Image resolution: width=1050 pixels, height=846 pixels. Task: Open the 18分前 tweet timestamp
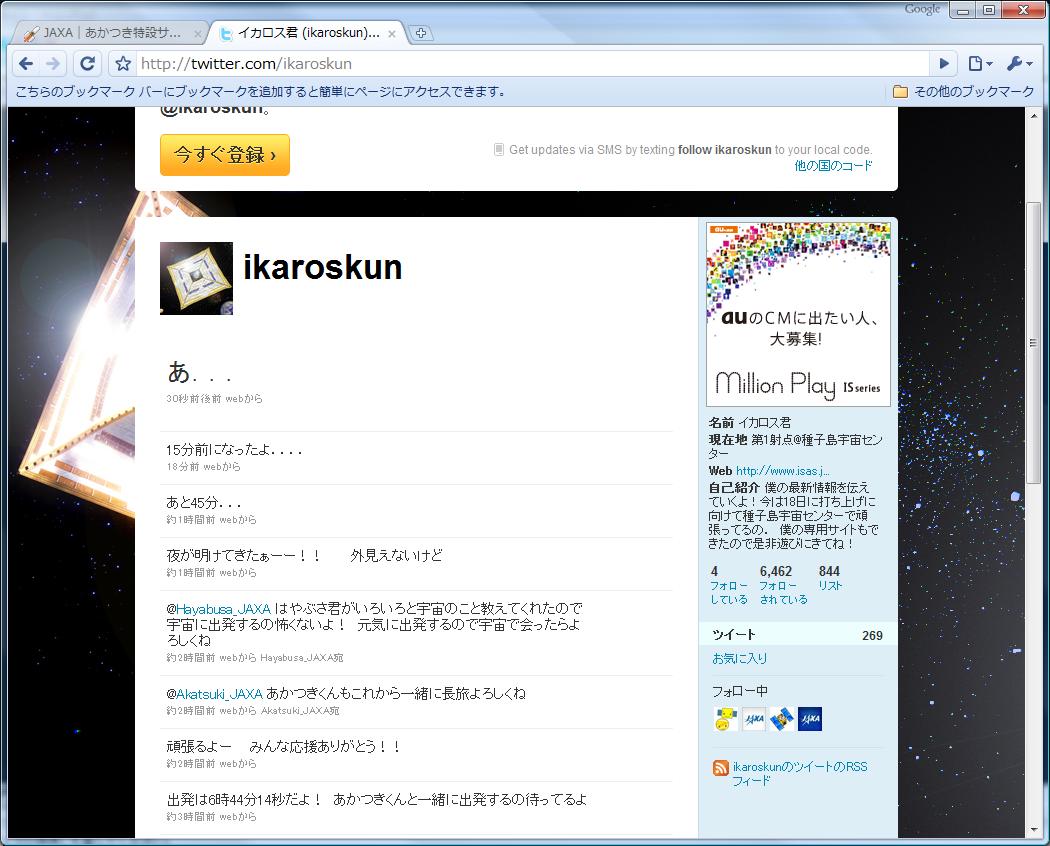click(x=183, y=467)
